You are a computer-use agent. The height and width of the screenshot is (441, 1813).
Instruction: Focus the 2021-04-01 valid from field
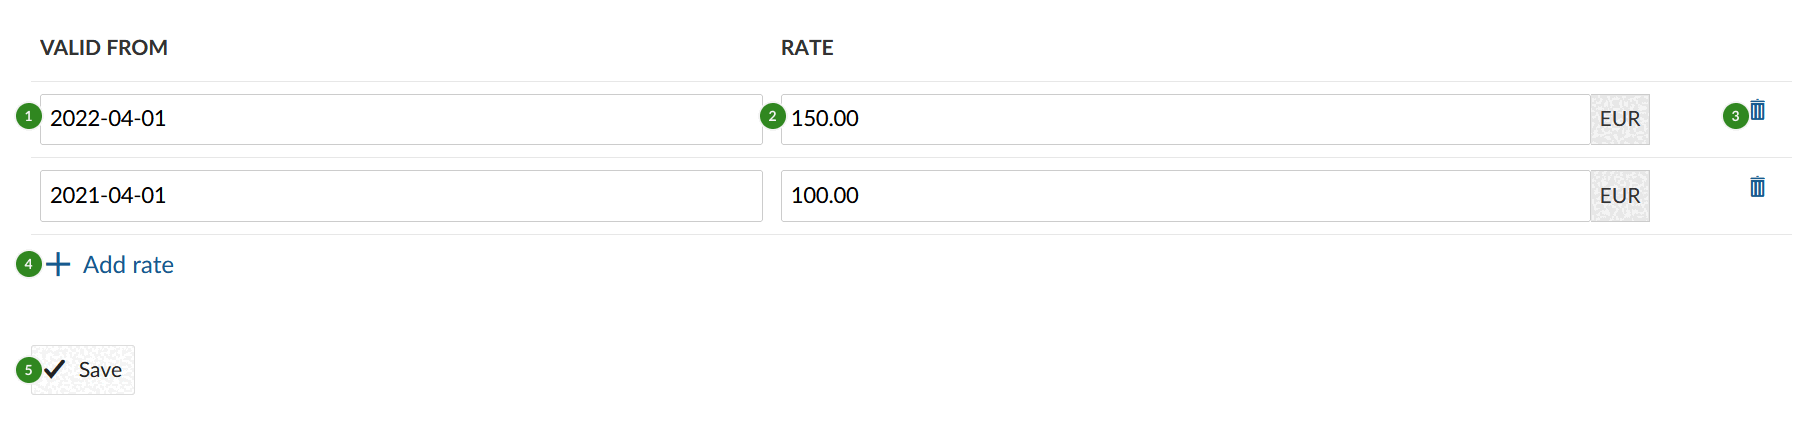click(400, 196)
